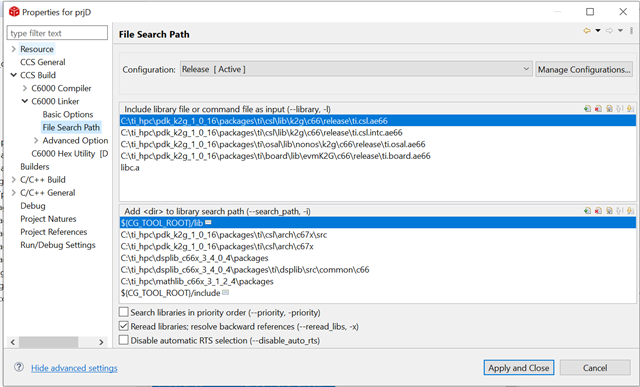Screen dimensions: 640x387
Task: Click Delete icon in library file list
Action: coord(598,109)
